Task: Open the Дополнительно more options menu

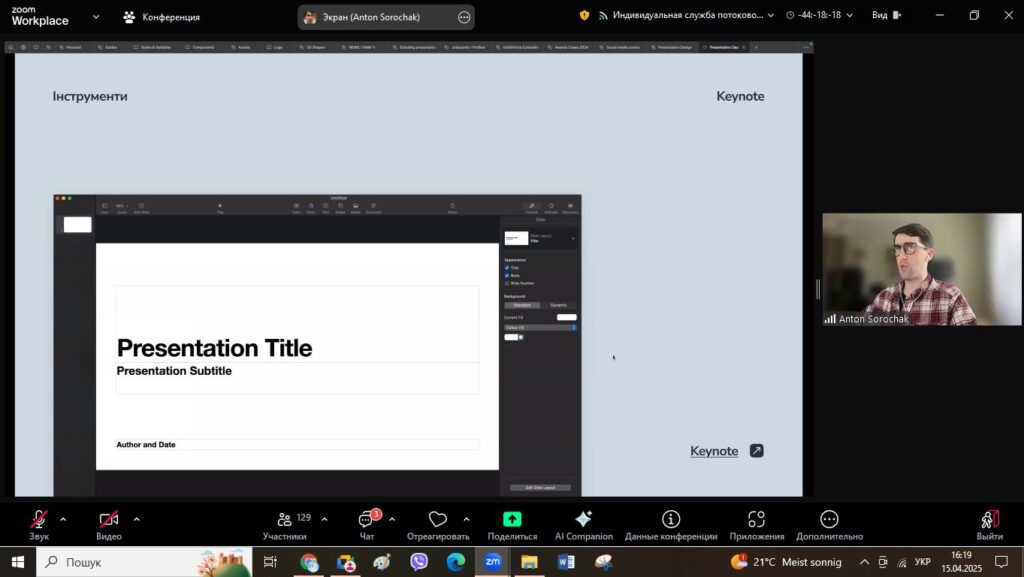Action: [829, 525]
